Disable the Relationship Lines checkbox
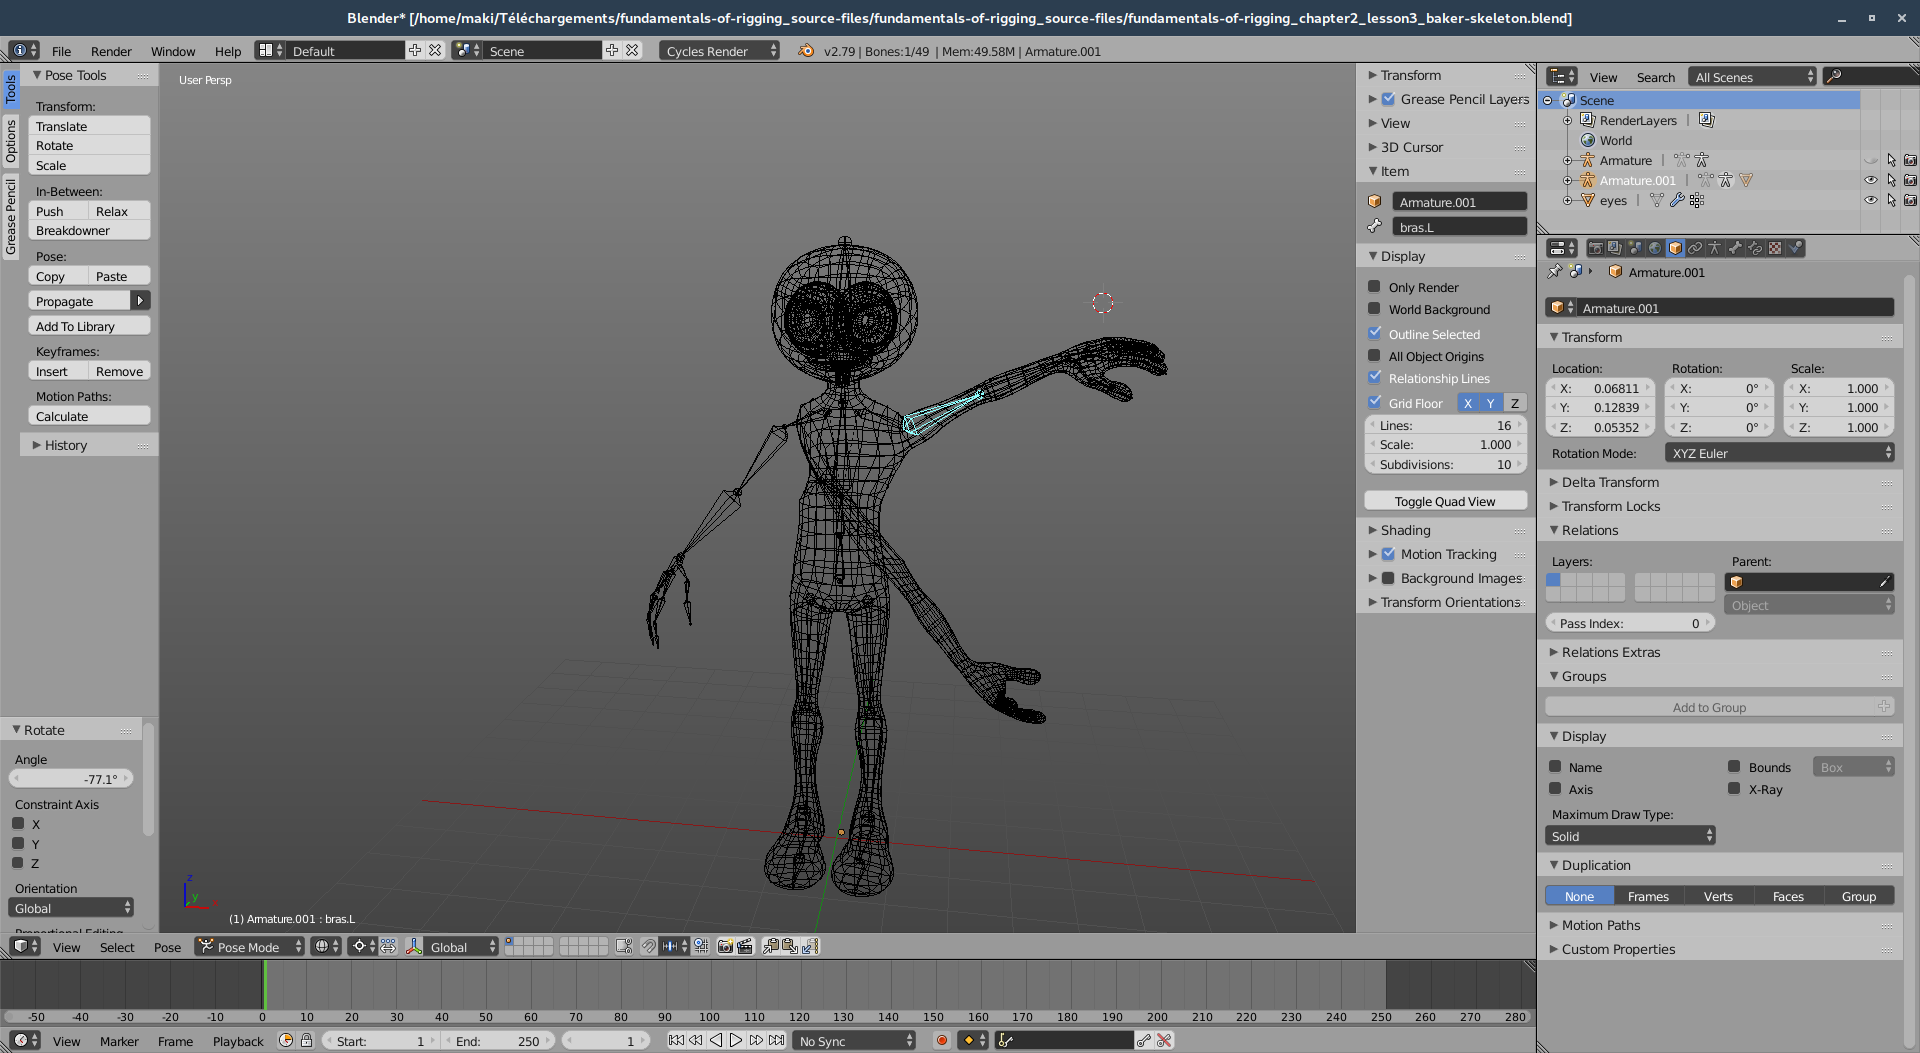 (x=1375, y=378)
